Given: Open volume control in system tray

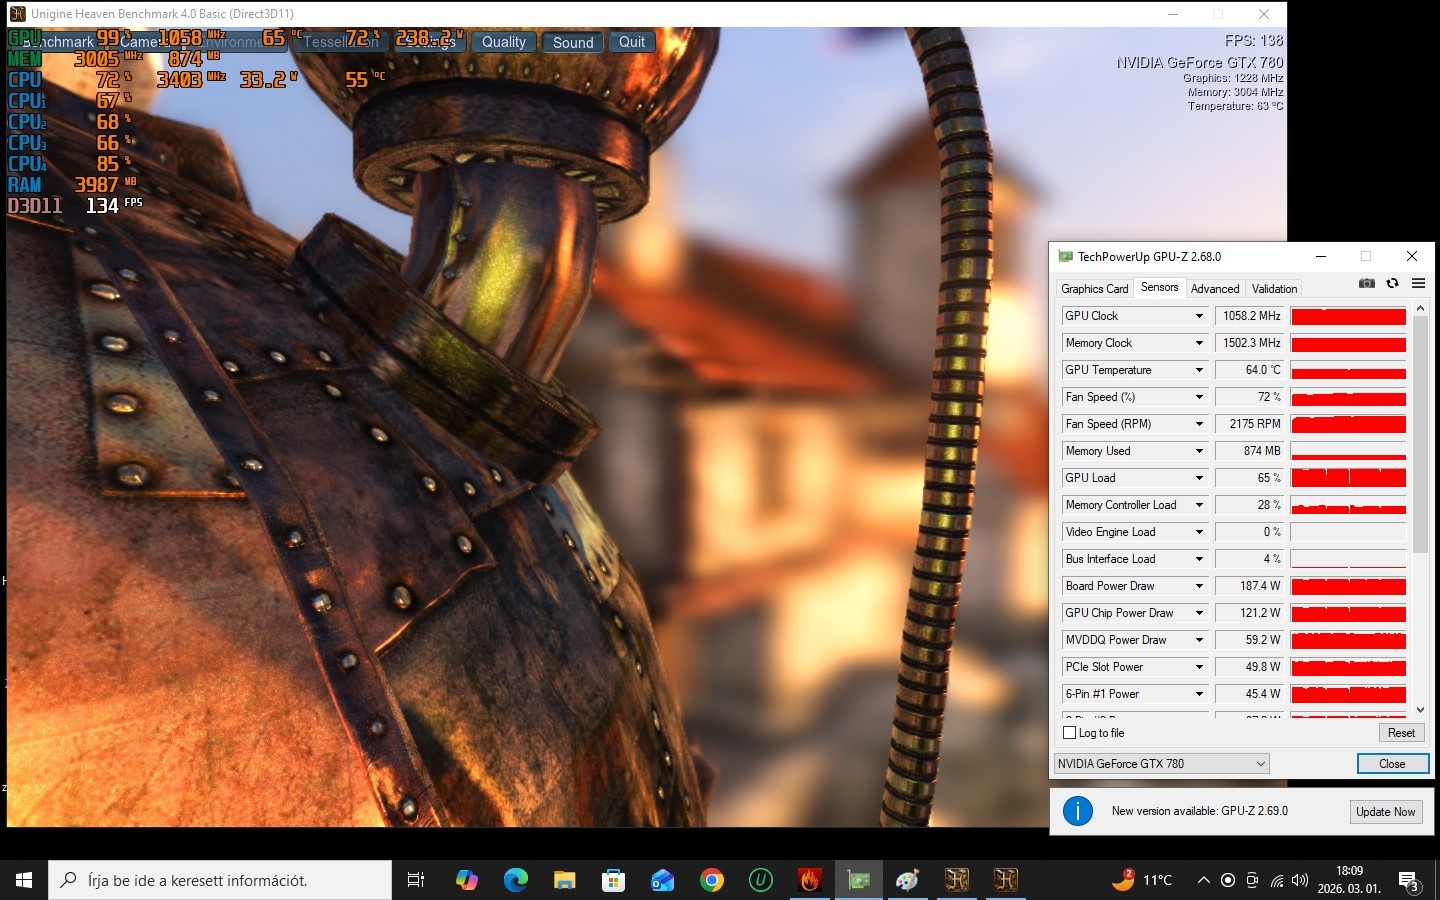Looking at the screenshot, I should click(x=1300, y=880).
